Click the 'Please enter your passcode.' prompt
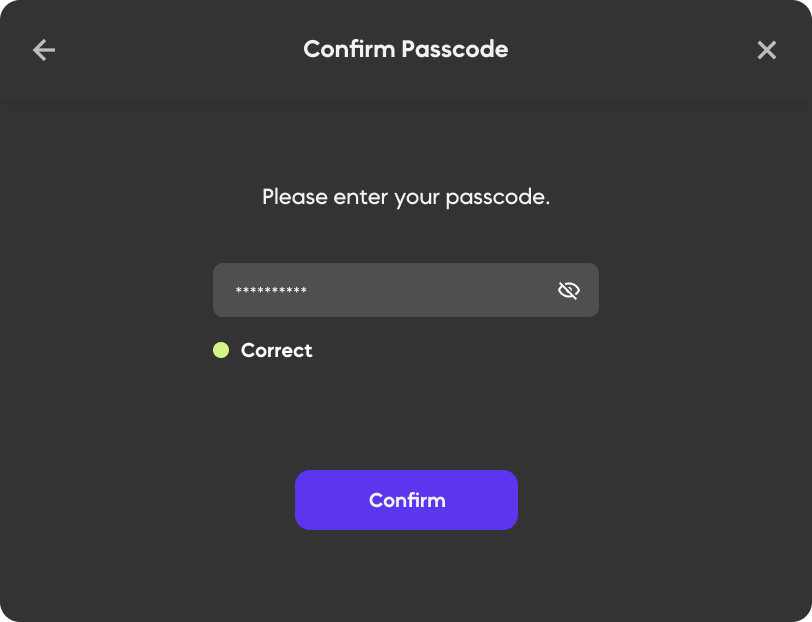Image resolution: width=812 pixels, height=622 pixels. pyautogui.click(x=406, y=197)
